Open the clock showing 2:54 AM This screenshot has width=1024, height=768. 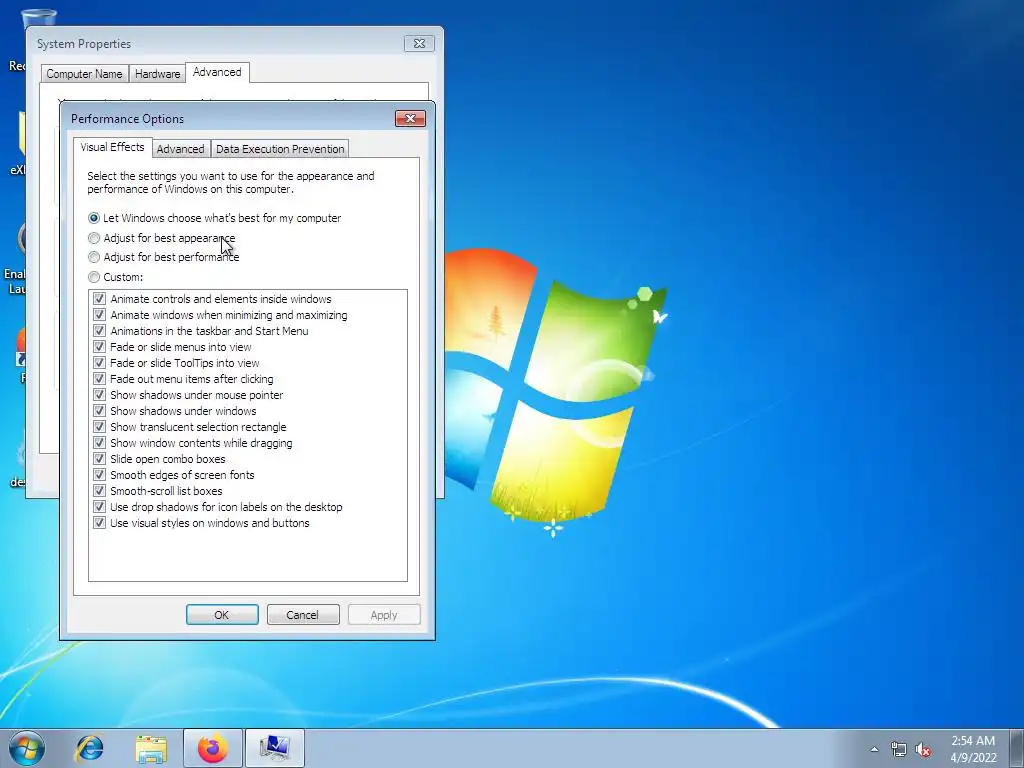click(x=973, y=749)
